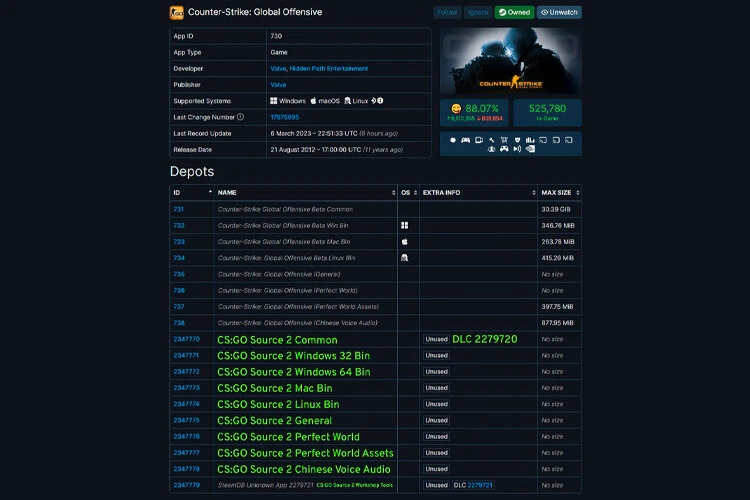Click the penguin icon next to Linux

click(347, 101)
